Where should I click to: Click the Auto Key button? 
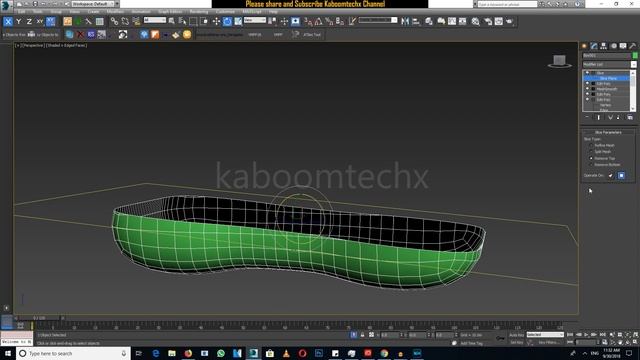(516, 335)
